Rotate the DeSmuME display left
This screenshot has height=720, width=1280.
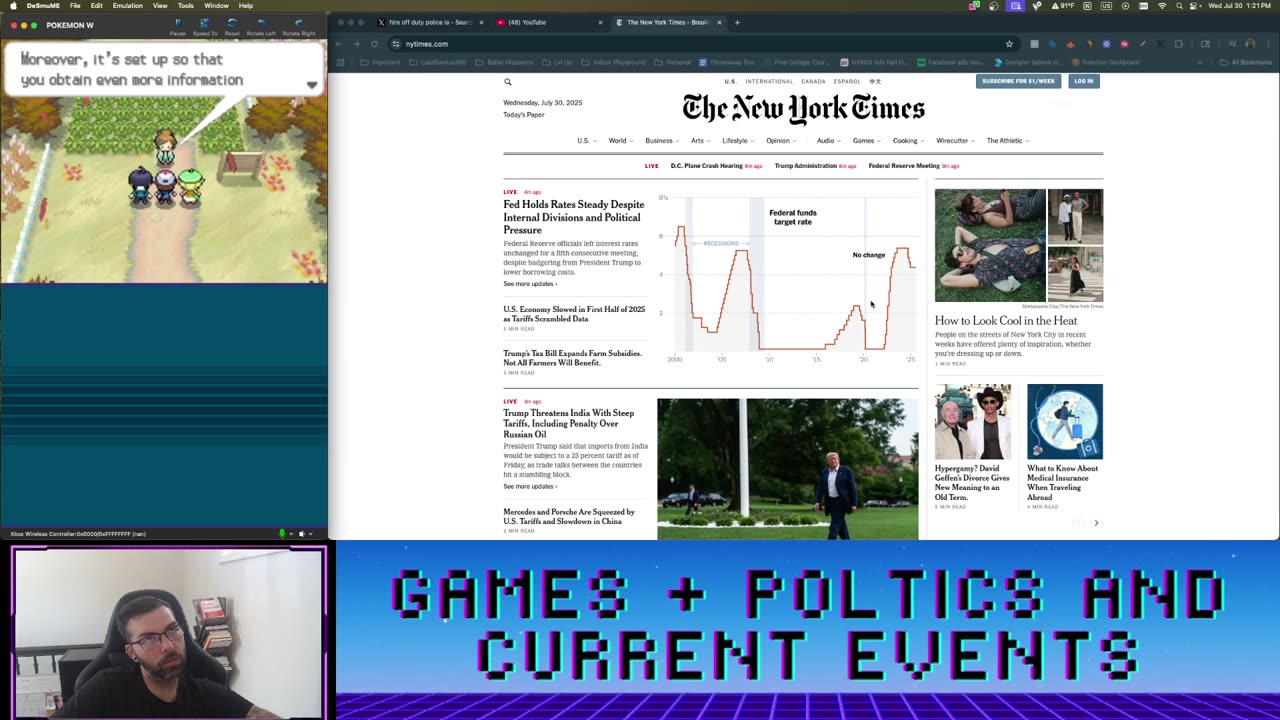pos(262,26)
